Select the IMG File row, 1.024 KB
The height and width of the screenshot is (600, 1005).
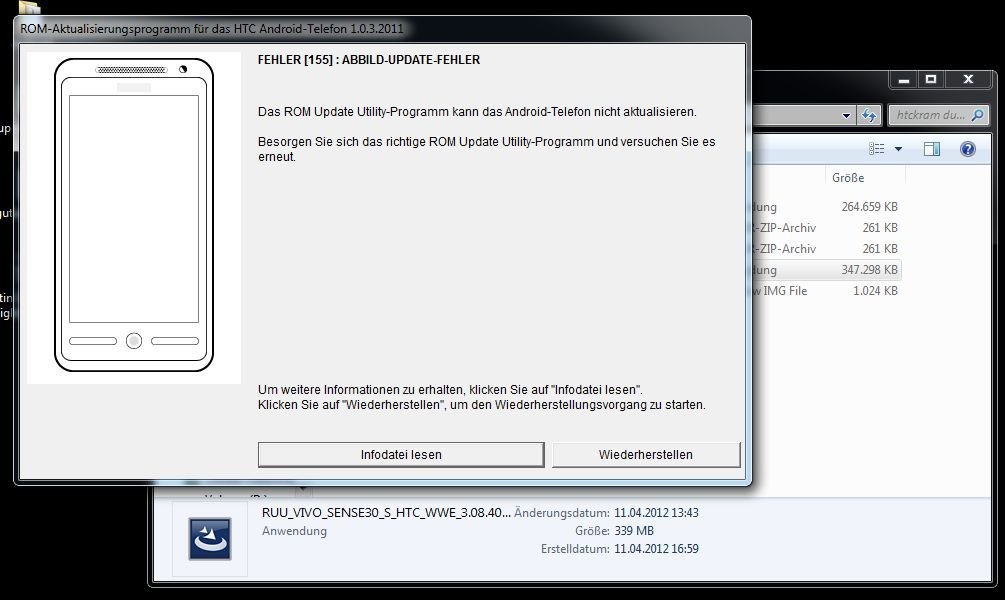[x=827, y=290]
